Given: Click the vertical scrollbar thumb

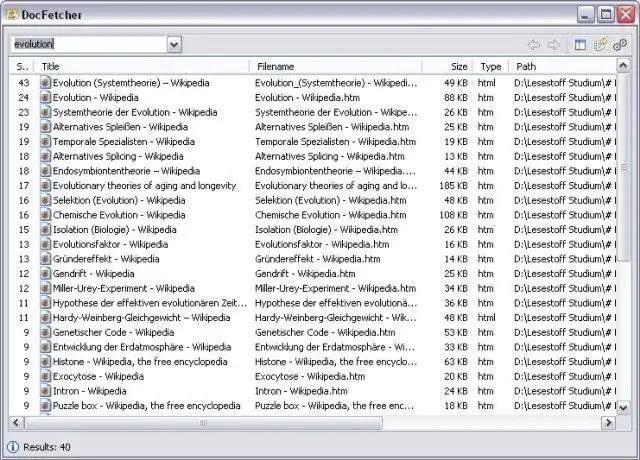Looking at the screenshot, I should tap(623, 167).
